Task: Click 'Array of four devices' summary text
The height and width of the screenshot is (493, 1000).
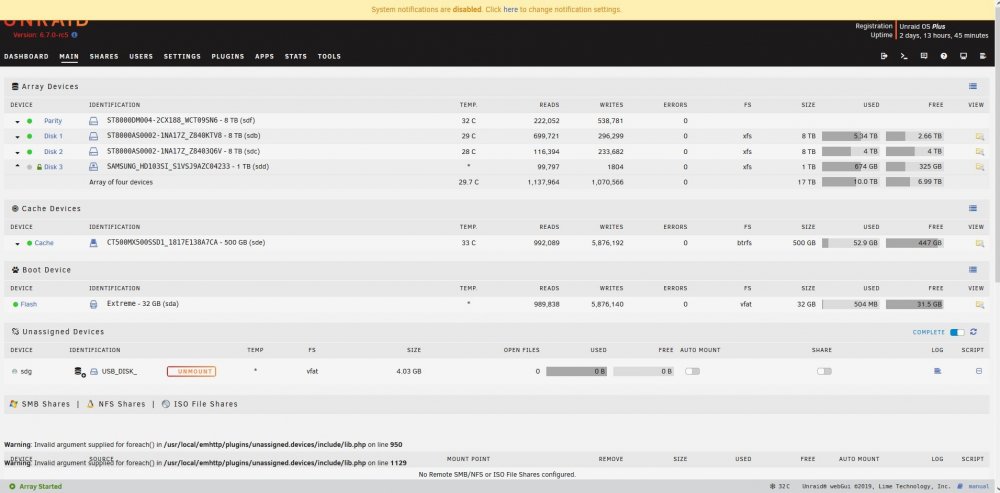Action: click(x=121, y=182)
